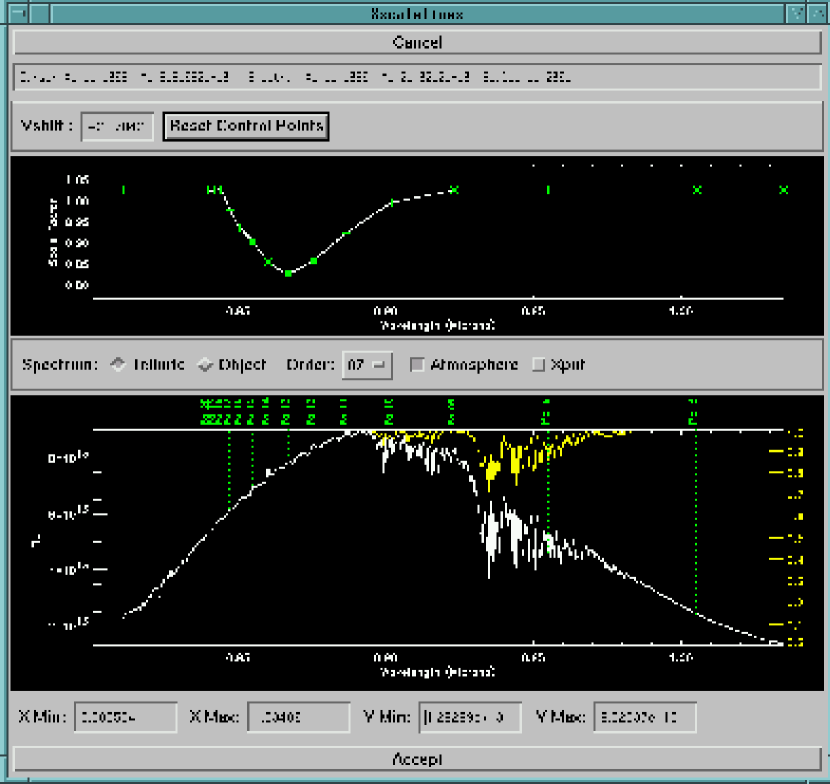This screenshot has width=830, height=784.
Task: Select the Object spectrum radio button
Action: [204, 365]
